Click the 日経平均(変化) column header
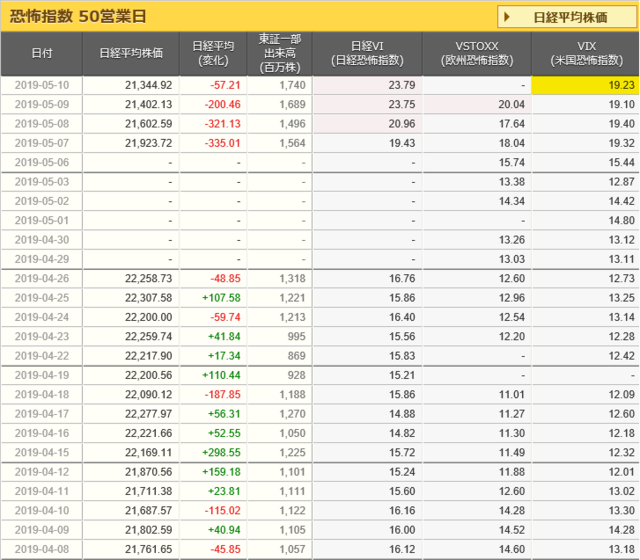The width and height of the screenshot is (640, 560). [x=211, y=54]
